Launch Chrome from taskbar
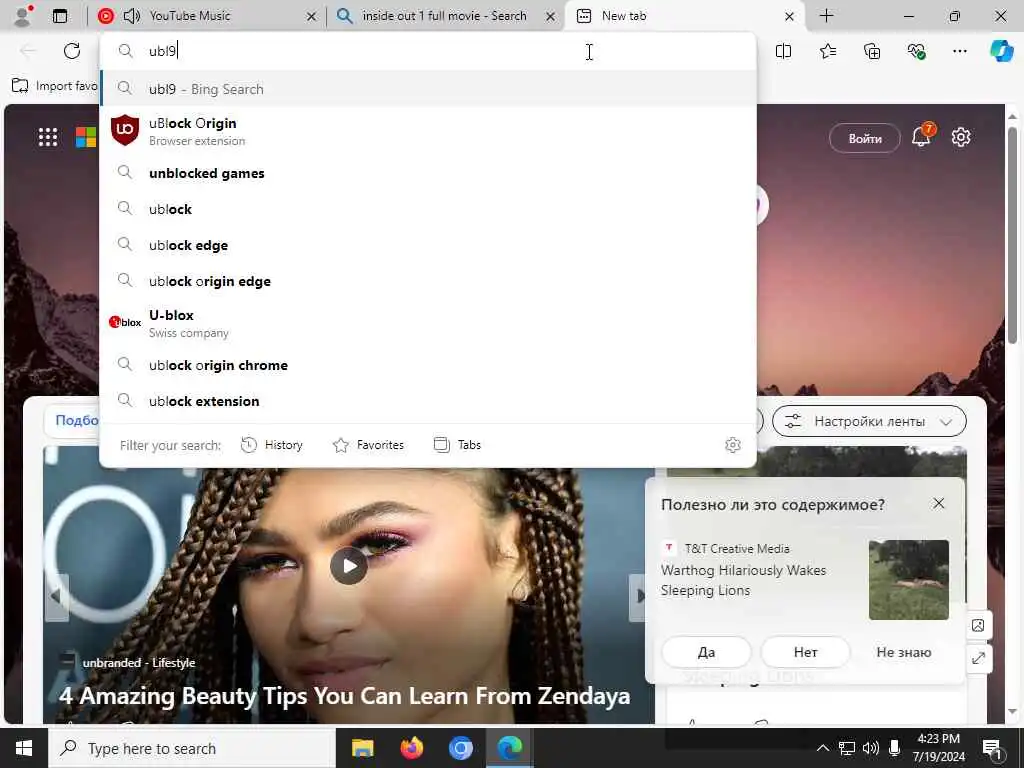This screenshot has height=768, width=1024. point(460,748)
